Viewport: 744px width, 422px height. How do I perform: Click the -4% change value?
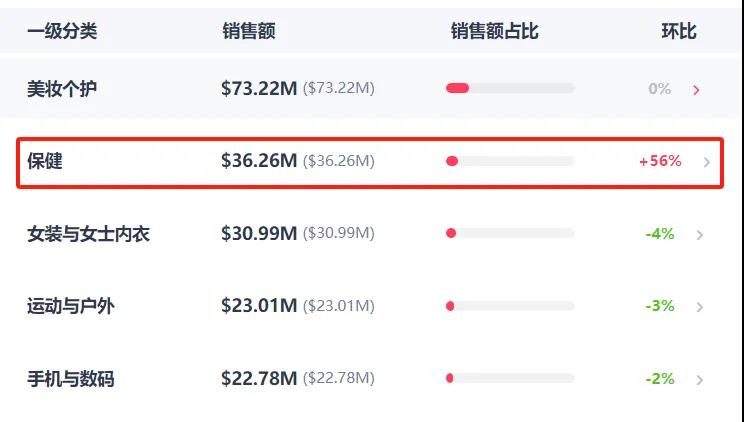(660, 234)
